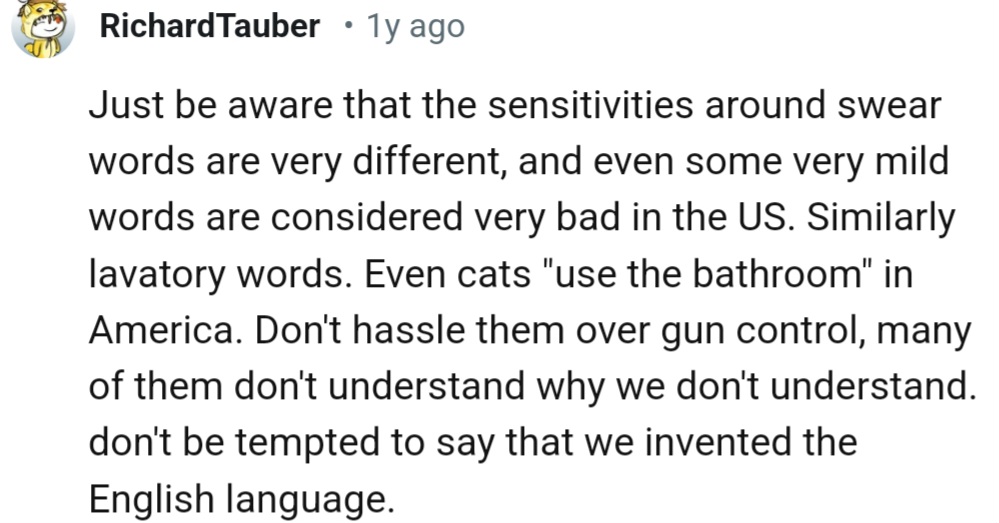The height and width of the screenshot is (523, 999).
Task: Click the "1y ago" timestamp
Action: [416, 27]
